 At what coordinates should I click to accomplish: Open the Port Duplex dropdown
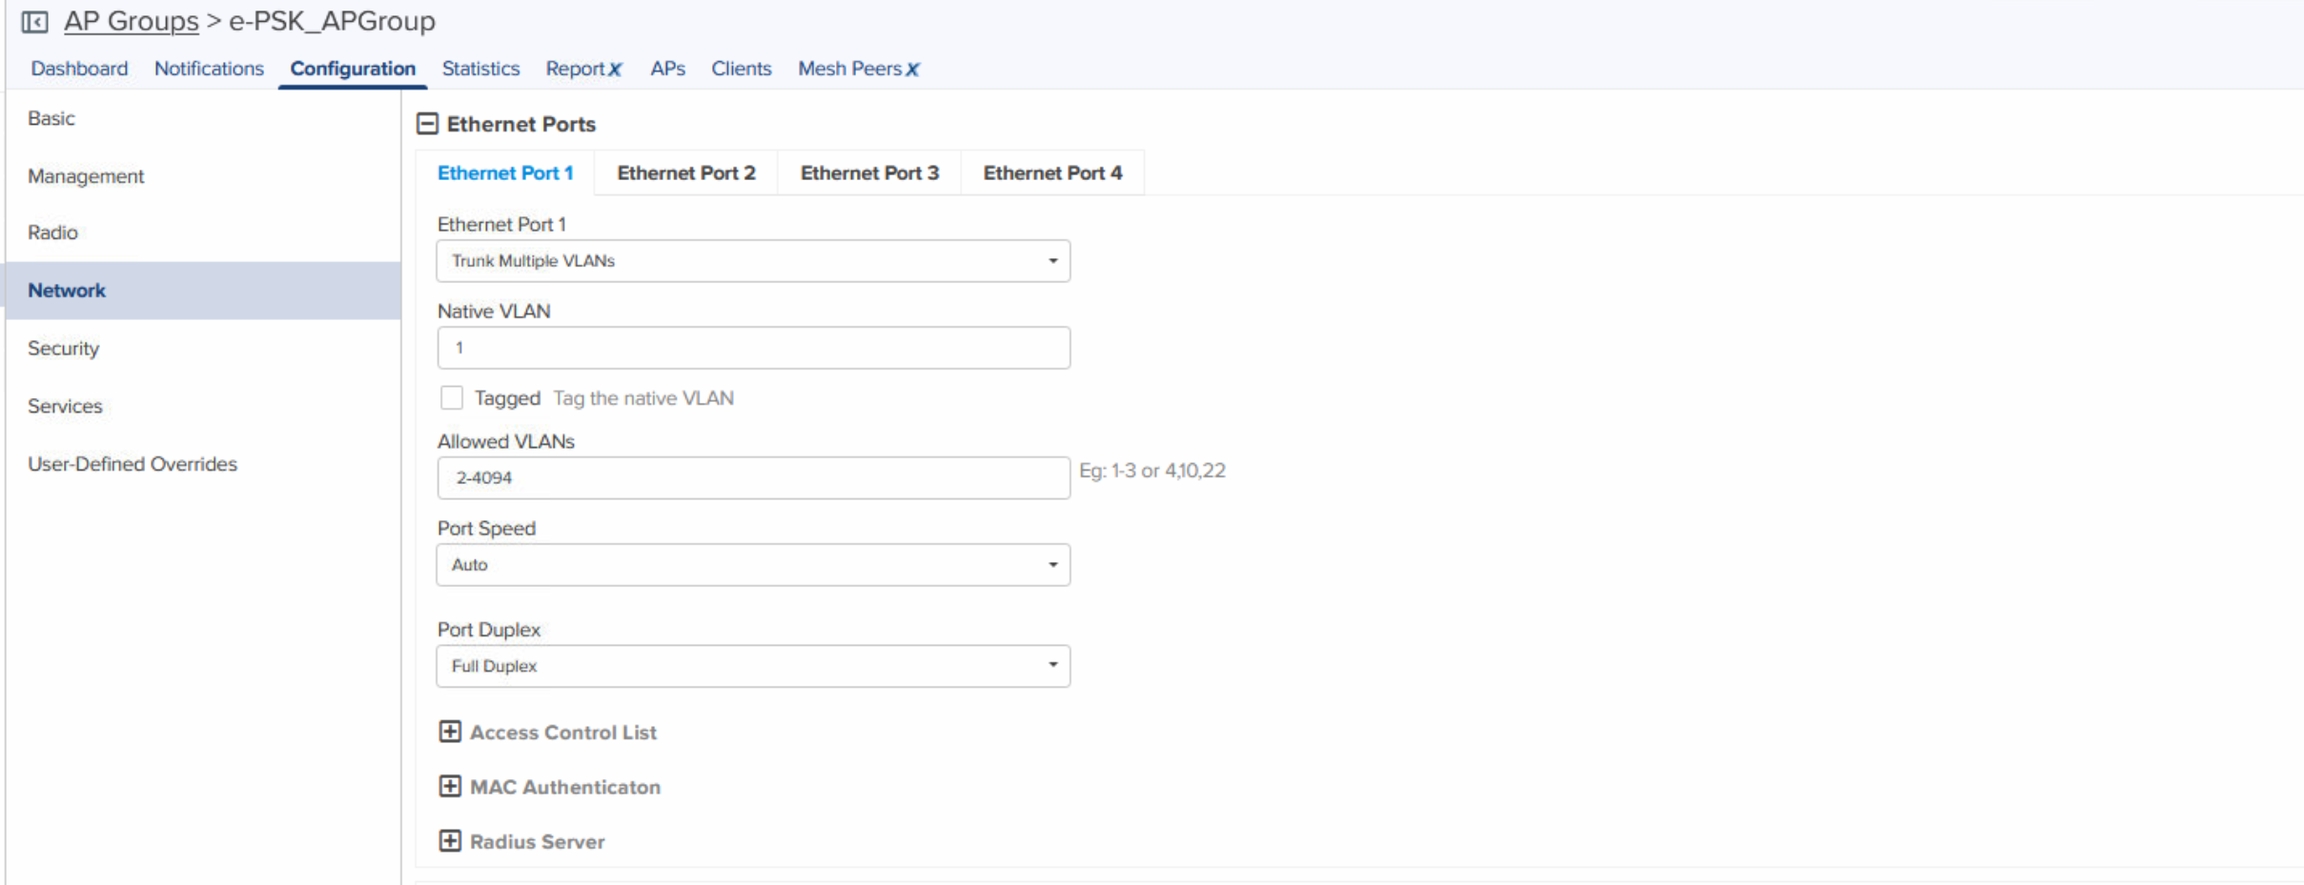[753, 666]
